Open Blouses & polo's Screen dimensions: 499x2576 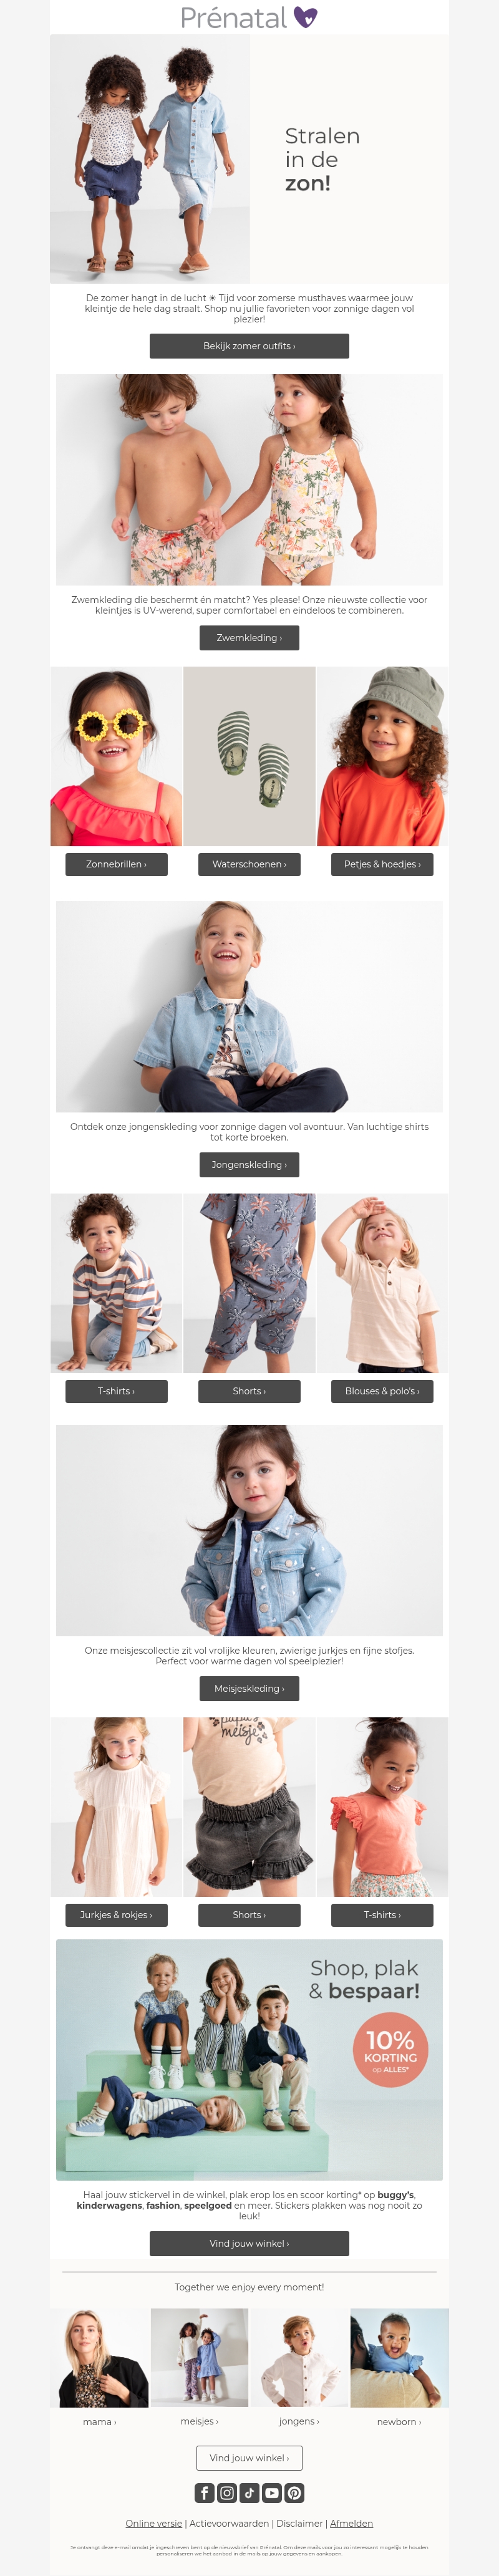click(382, 1391)
